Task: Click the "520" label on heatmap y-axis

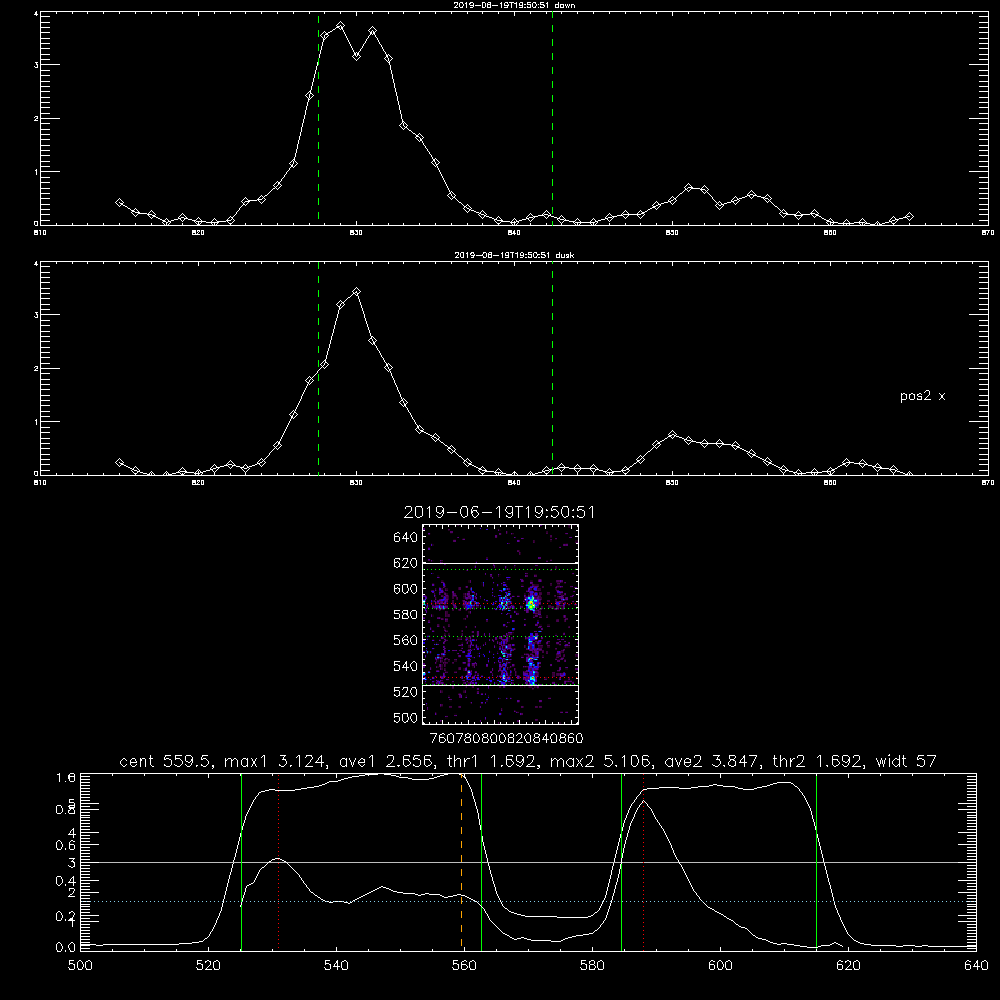Action: tap(405, 692)
